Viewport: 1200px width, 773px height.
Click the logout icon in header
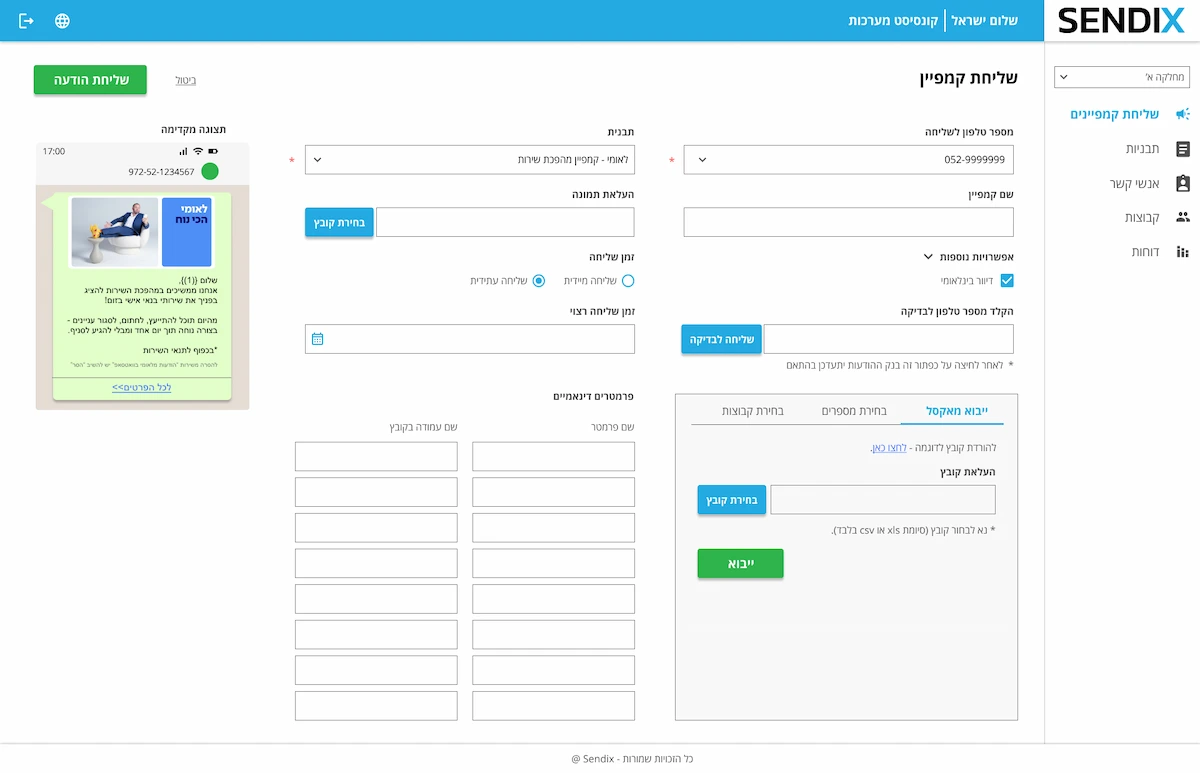click(x=27, y=21)
